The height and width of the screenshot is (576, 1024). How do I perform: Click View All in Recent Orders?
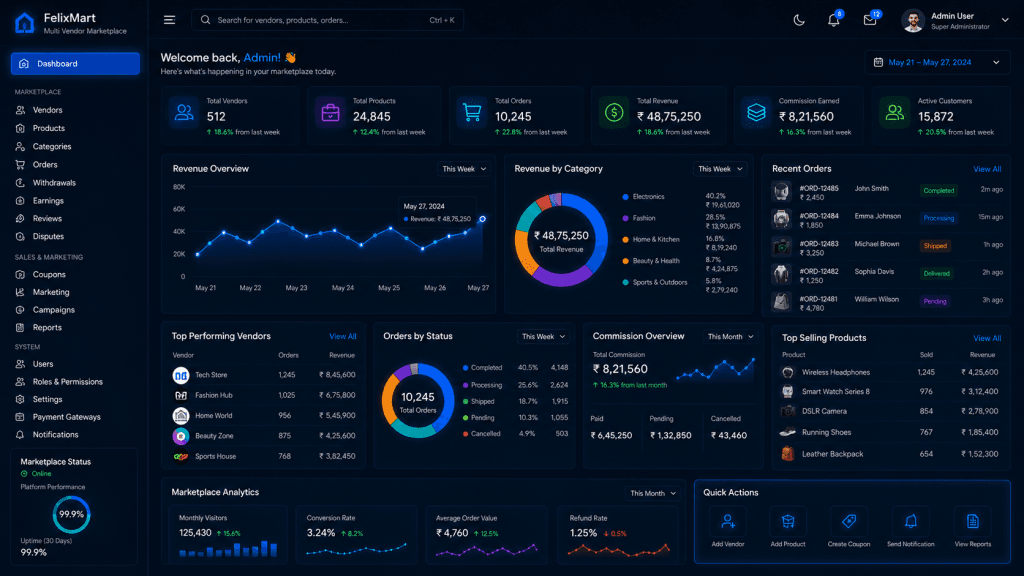987,169
